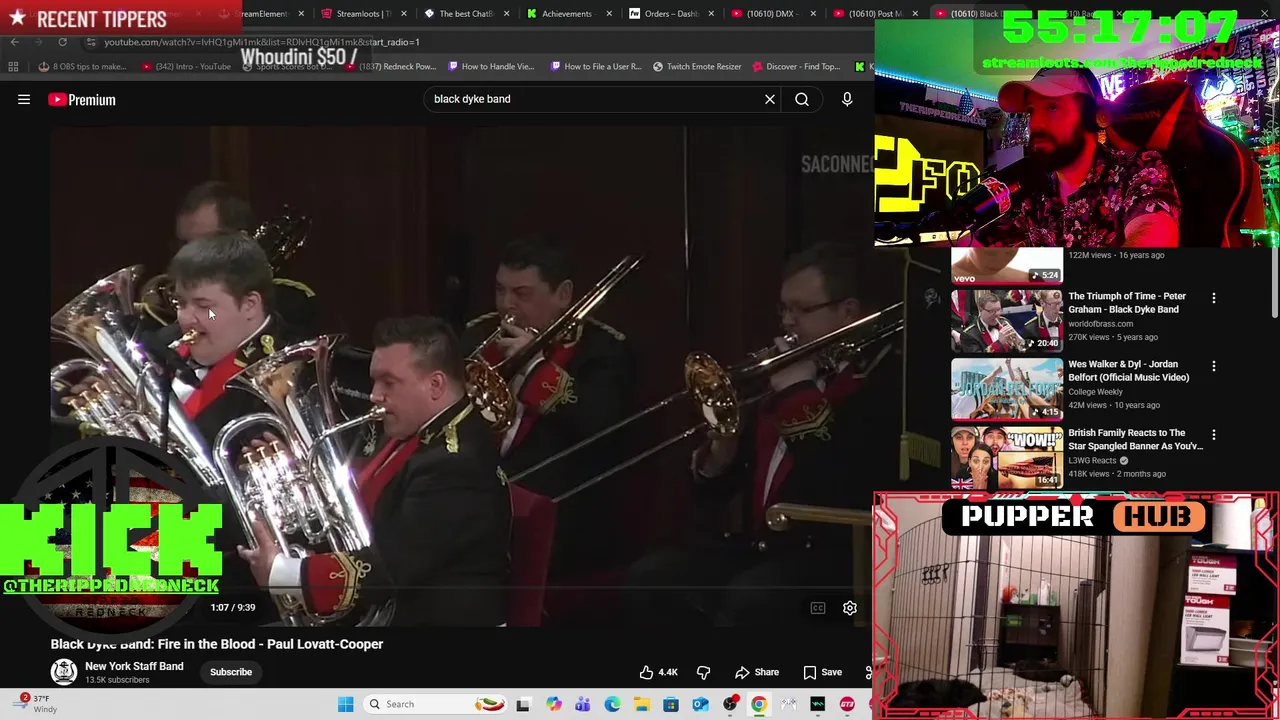1280x720 pixels.
Task: Open the YouTube hamburger guide menu
Action: pos(24,99)
